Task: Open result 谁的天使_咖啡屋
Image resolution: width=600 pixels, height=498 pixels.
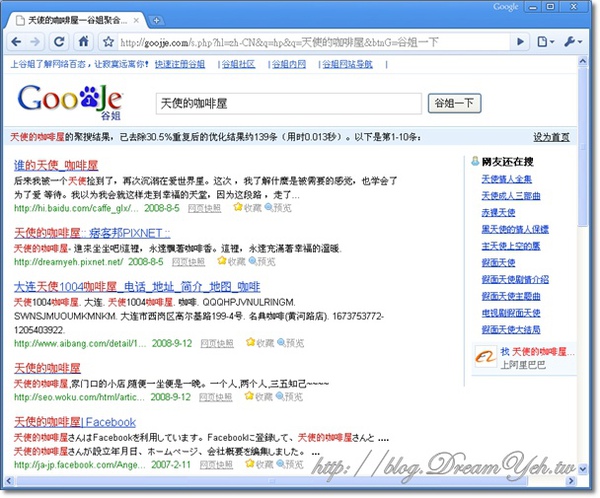Action: 56,165
